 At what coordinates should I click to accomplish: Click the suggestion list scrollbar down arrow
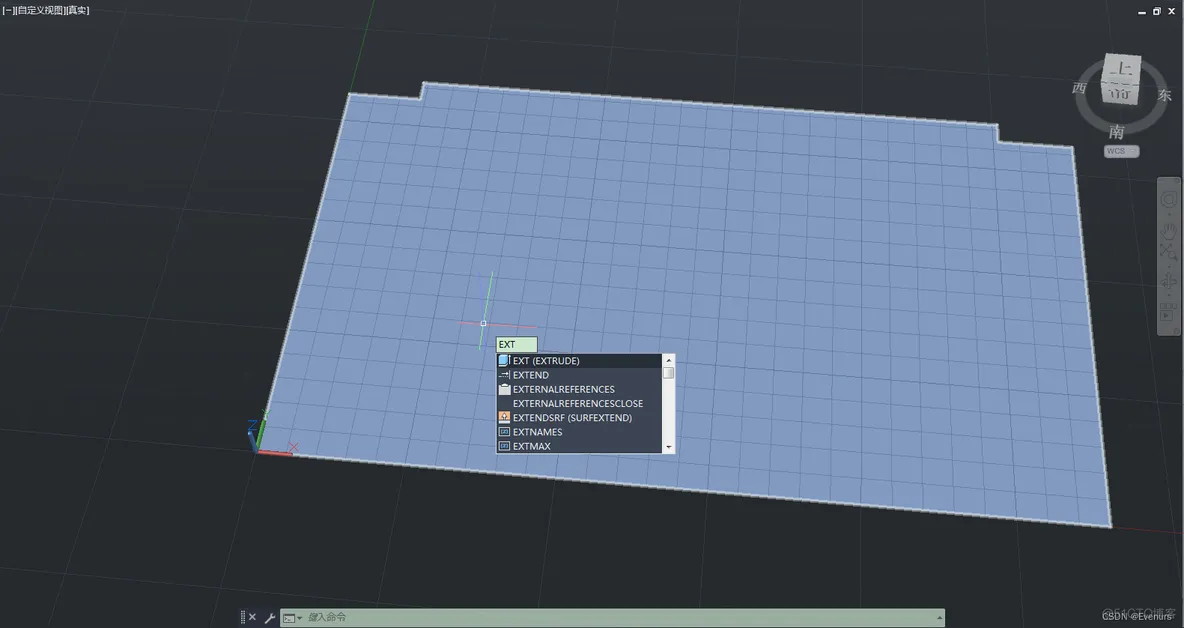[x=668, y=448]
